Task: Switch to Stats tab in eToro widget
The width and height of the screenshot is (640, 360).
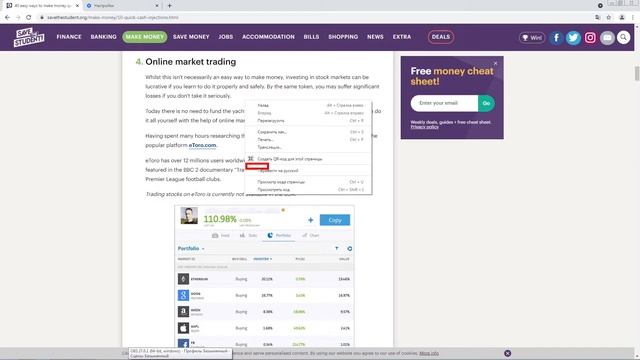Action: pyautogui.click(x=249, y=236)
